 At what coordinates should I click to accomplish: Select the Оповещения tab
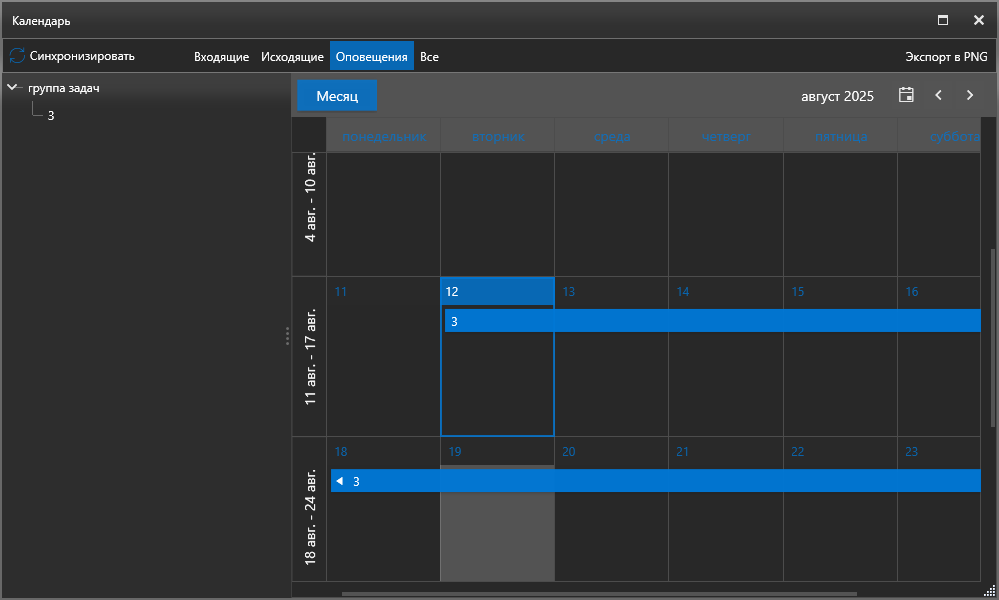coord(371,57)
